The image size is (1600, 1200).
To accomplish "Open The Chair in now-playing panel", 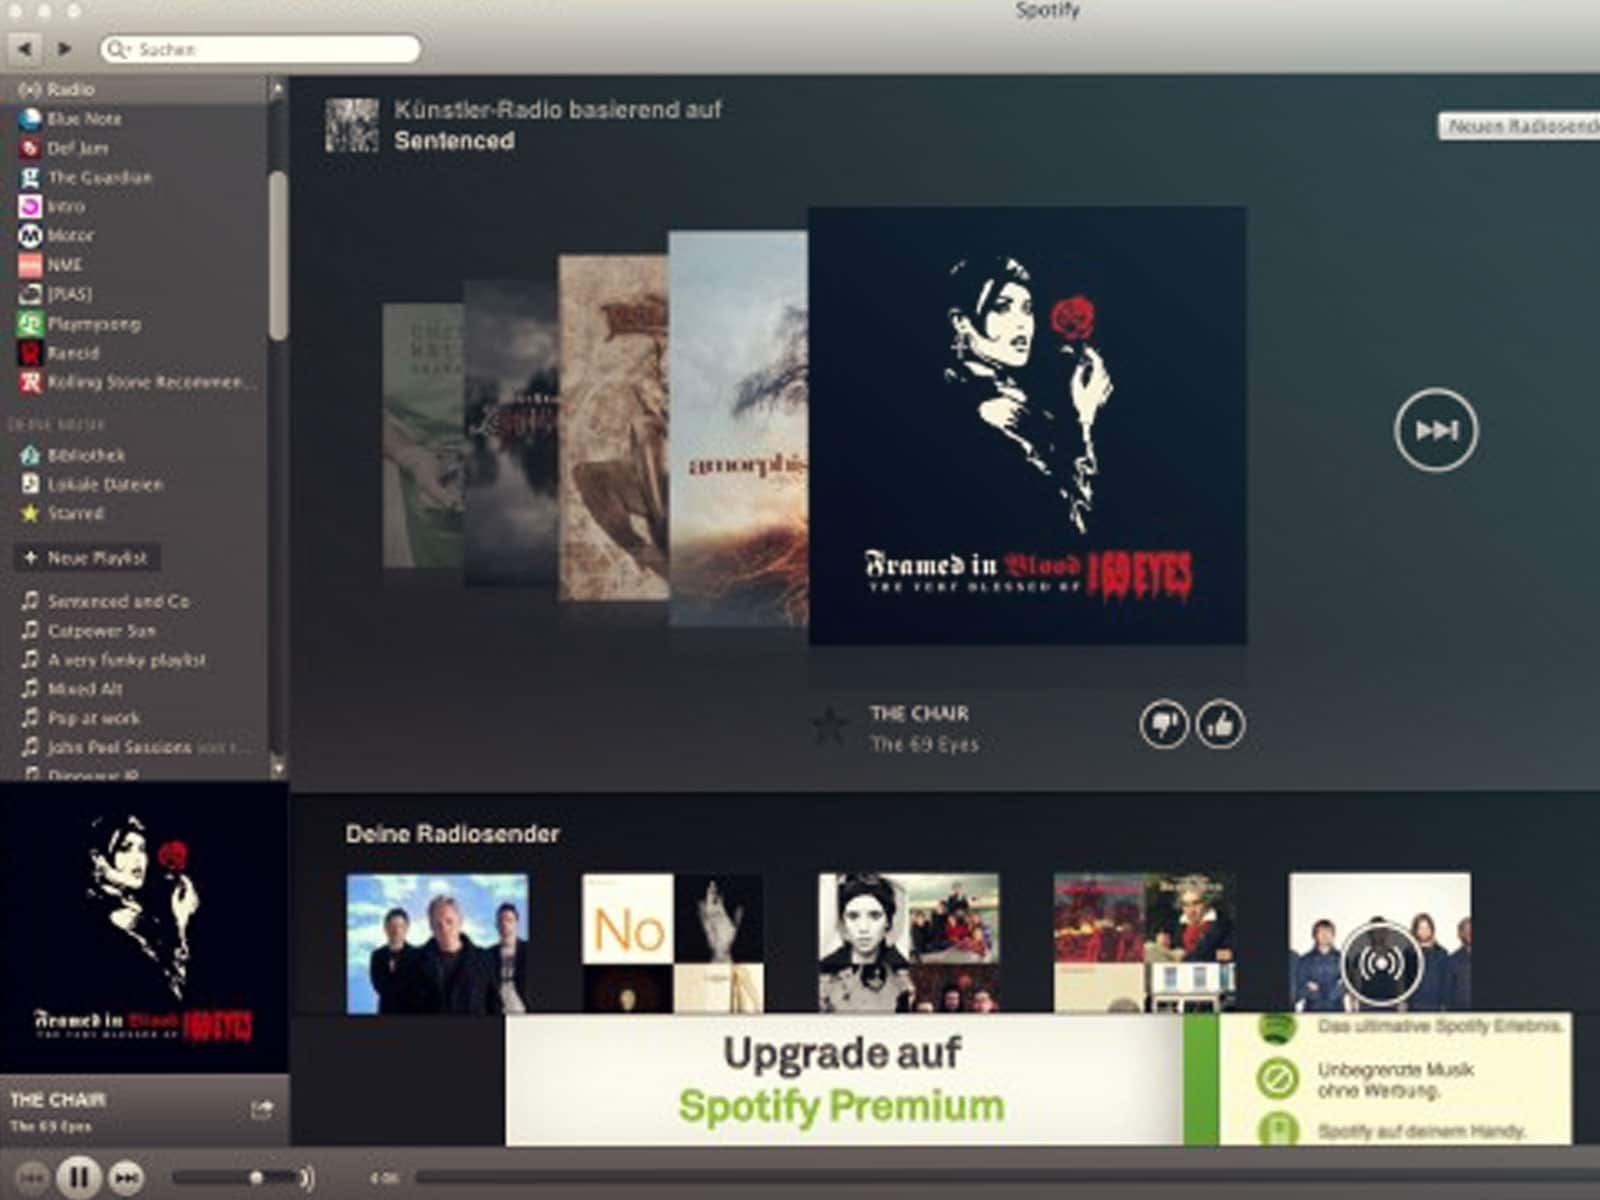I will click(57, 1100).
